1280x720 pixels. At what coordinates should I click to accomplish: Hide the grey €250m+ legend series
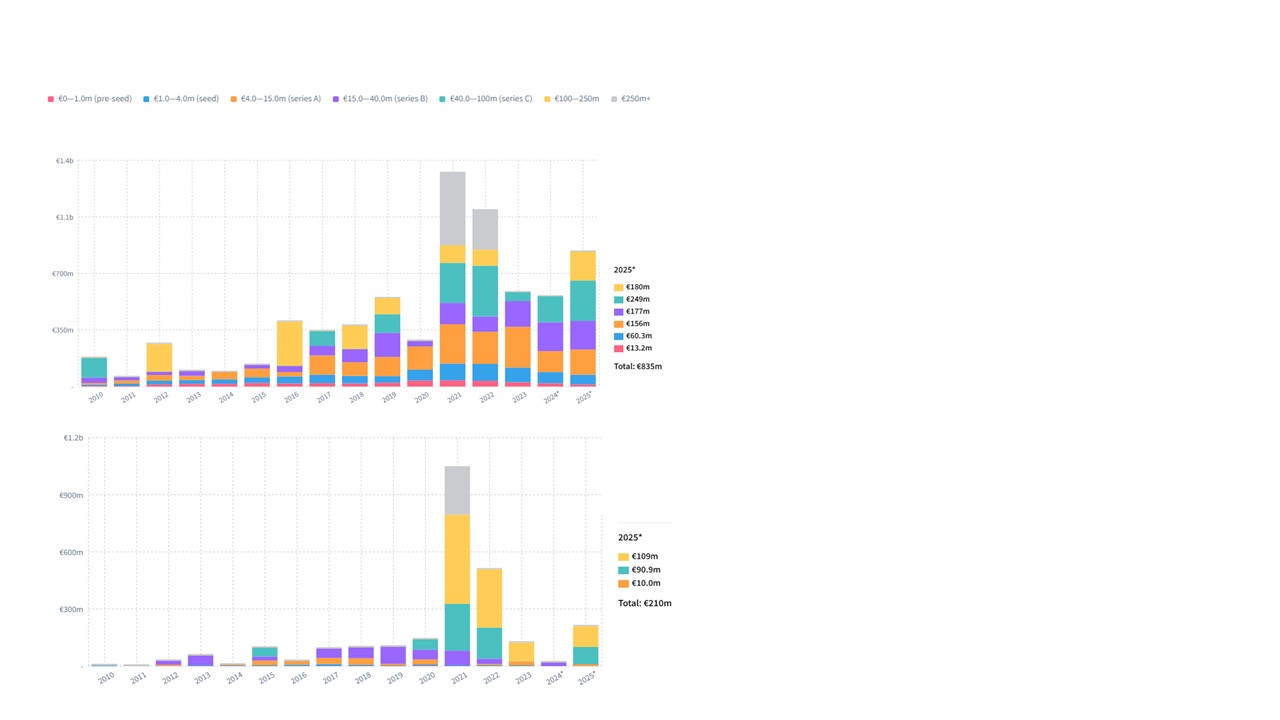pos(635,99)
